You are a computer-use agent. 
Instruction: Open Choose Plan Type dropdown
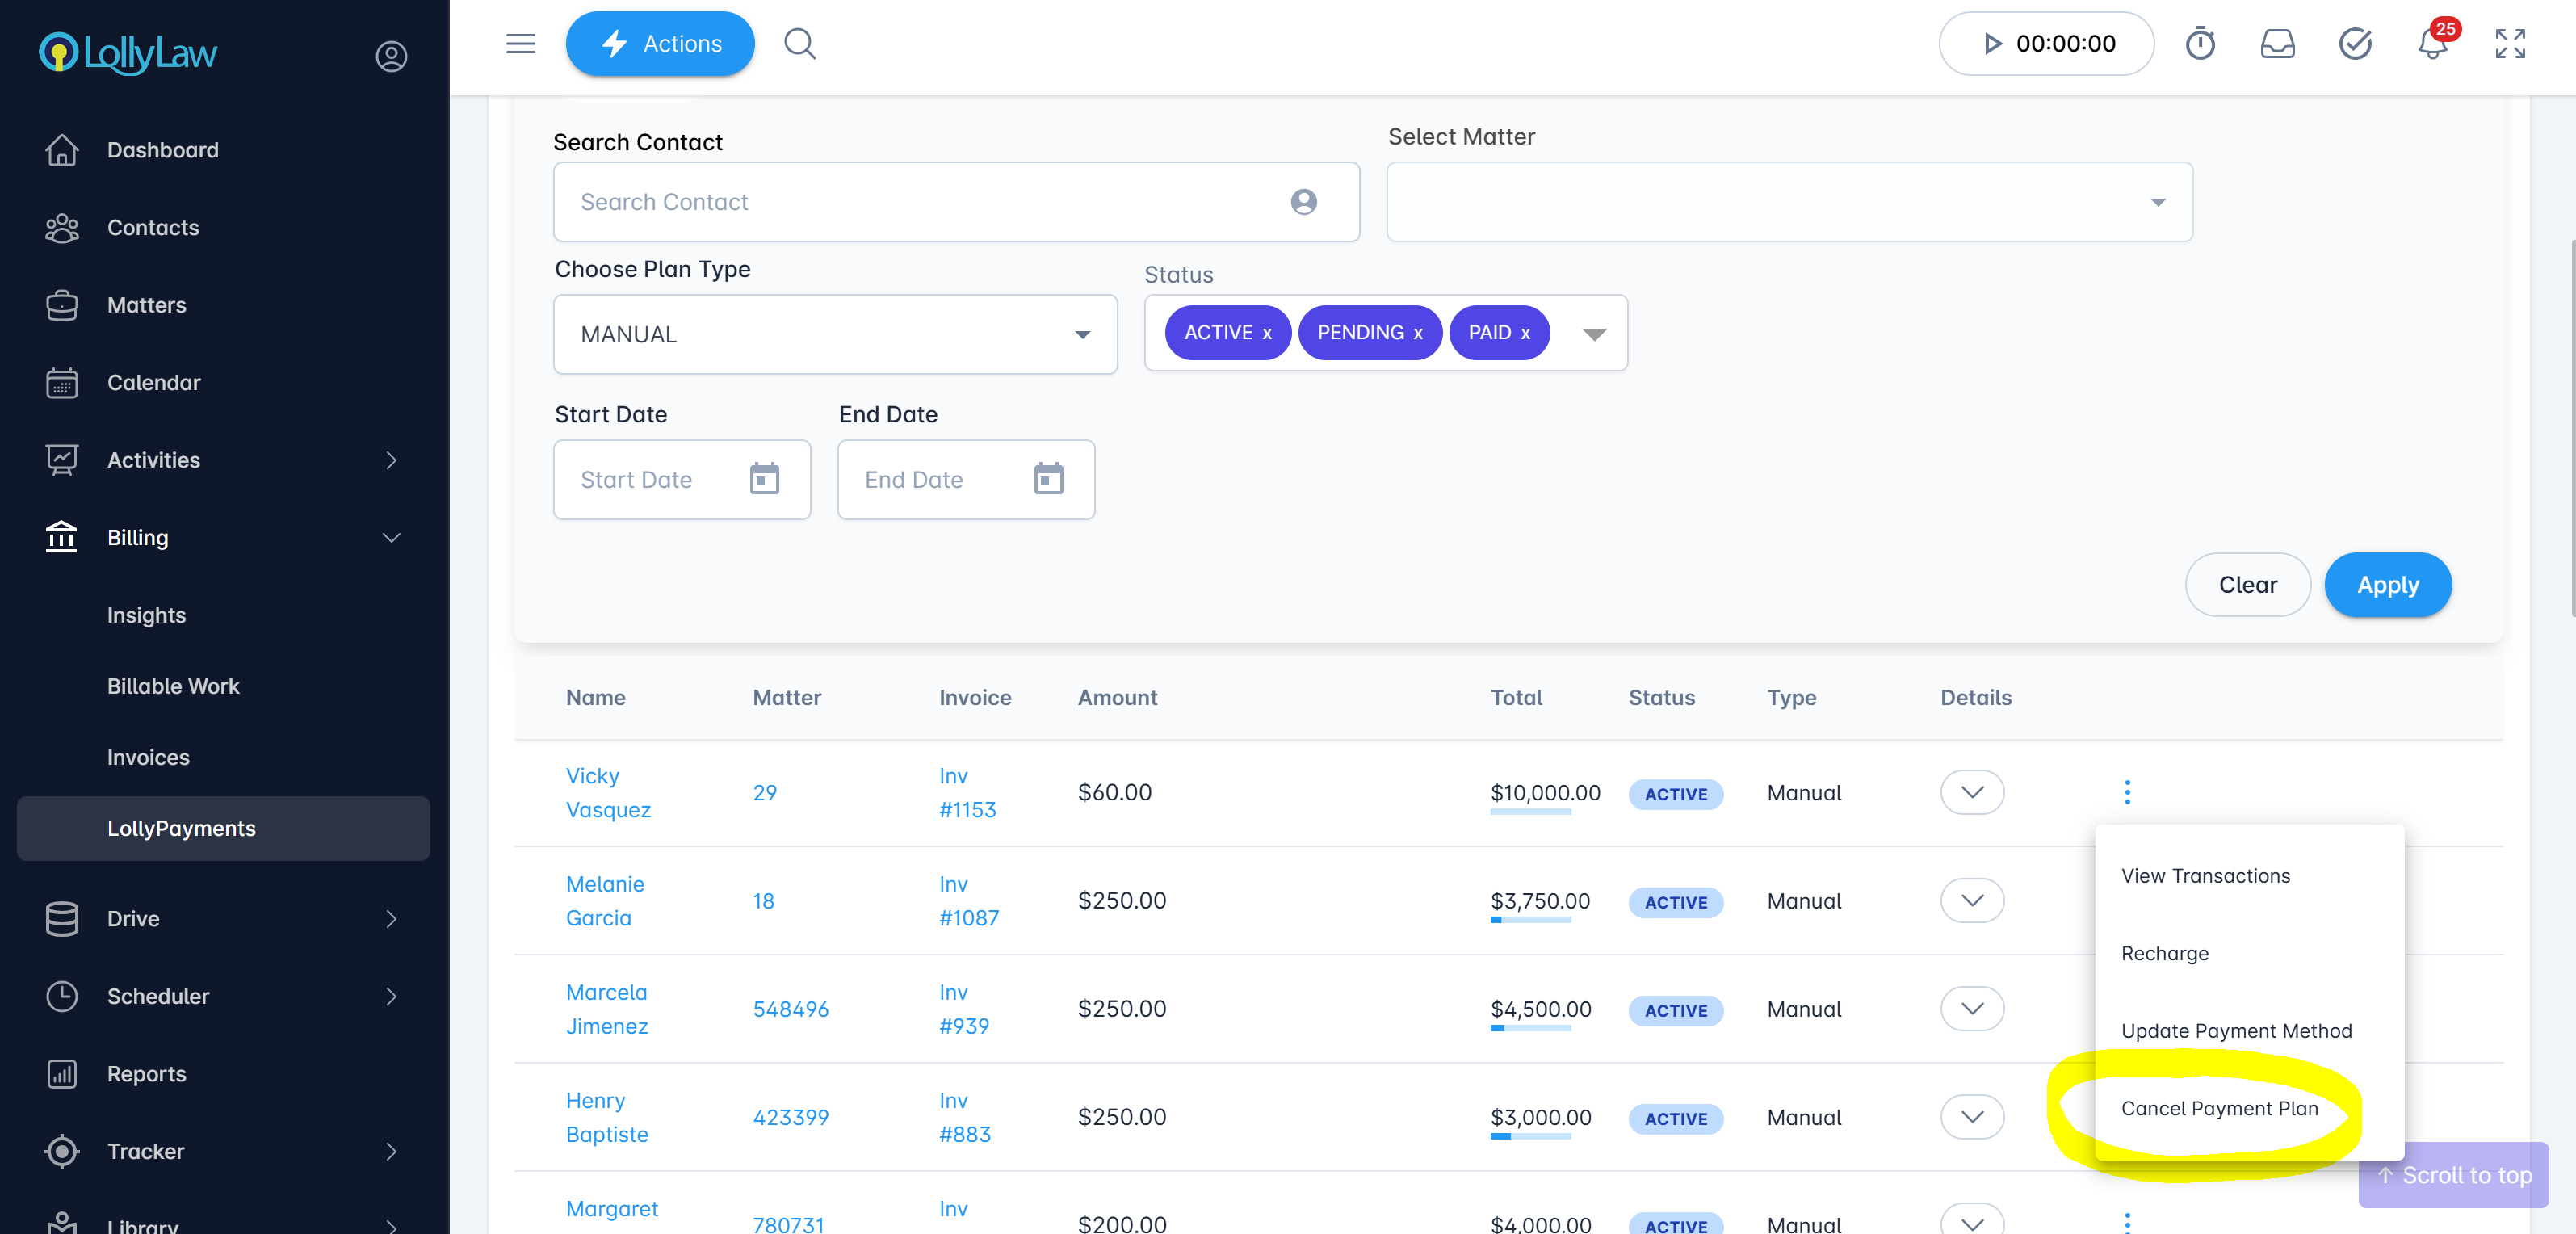pos(835,334)
